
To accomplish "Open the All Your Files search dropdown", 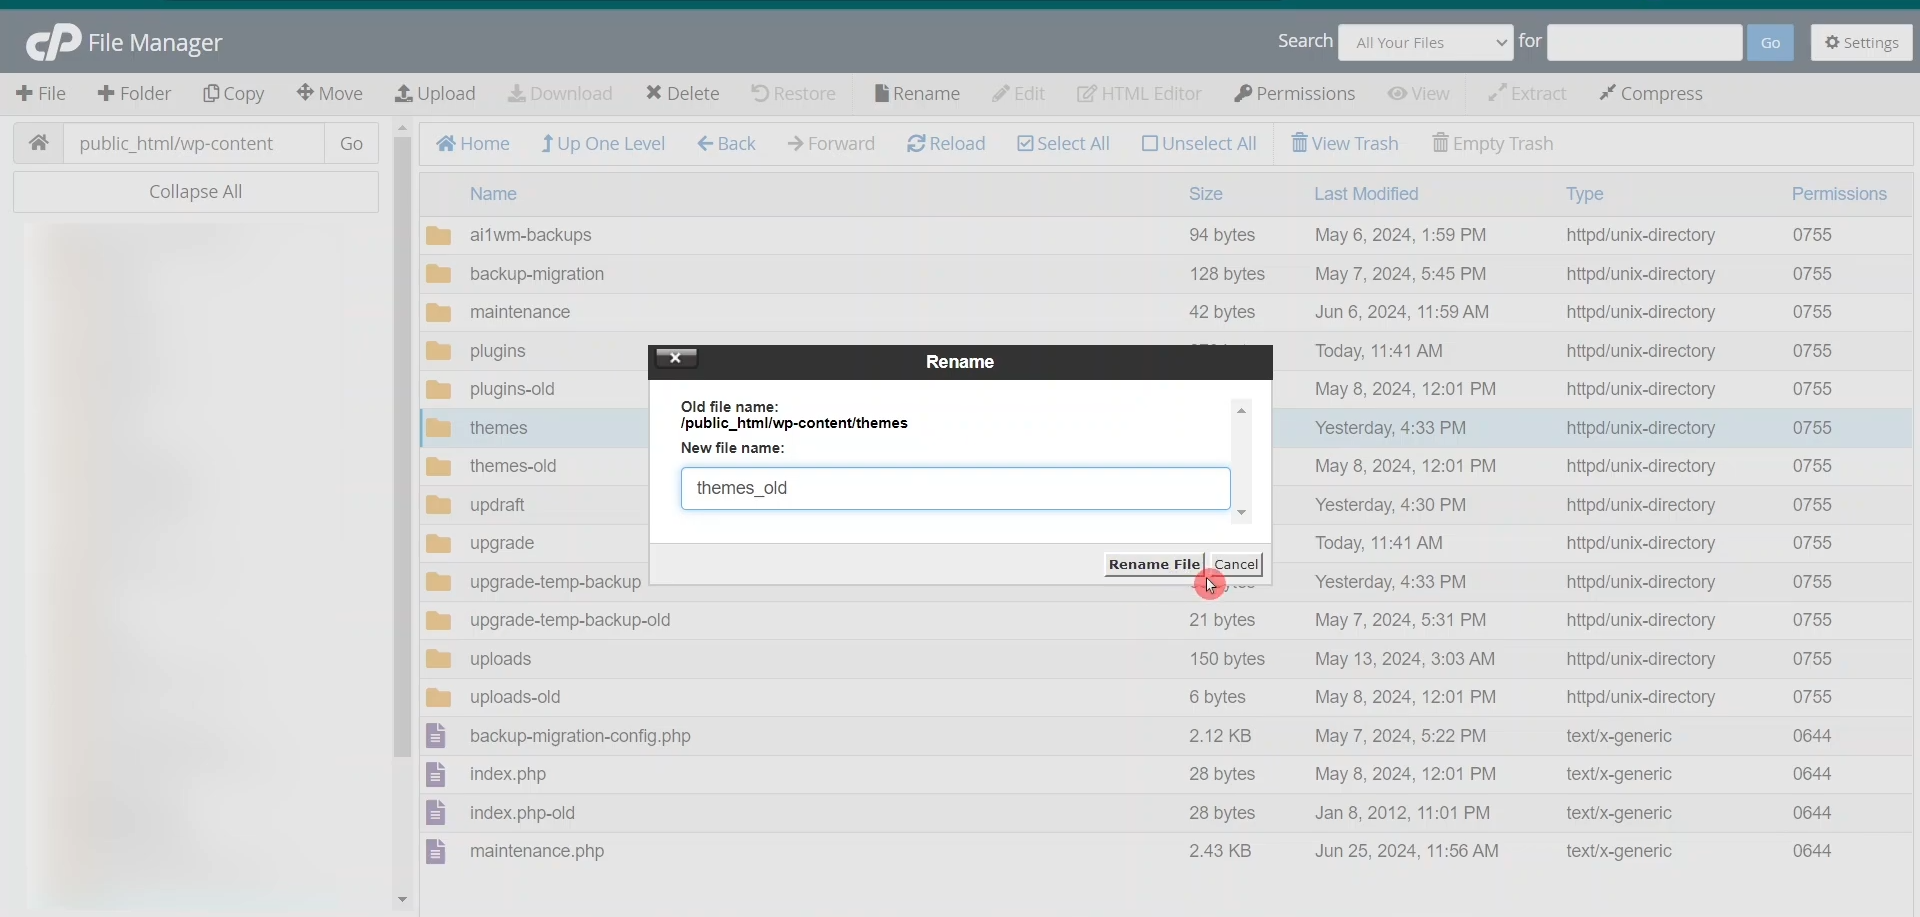I will [1425, 43].
